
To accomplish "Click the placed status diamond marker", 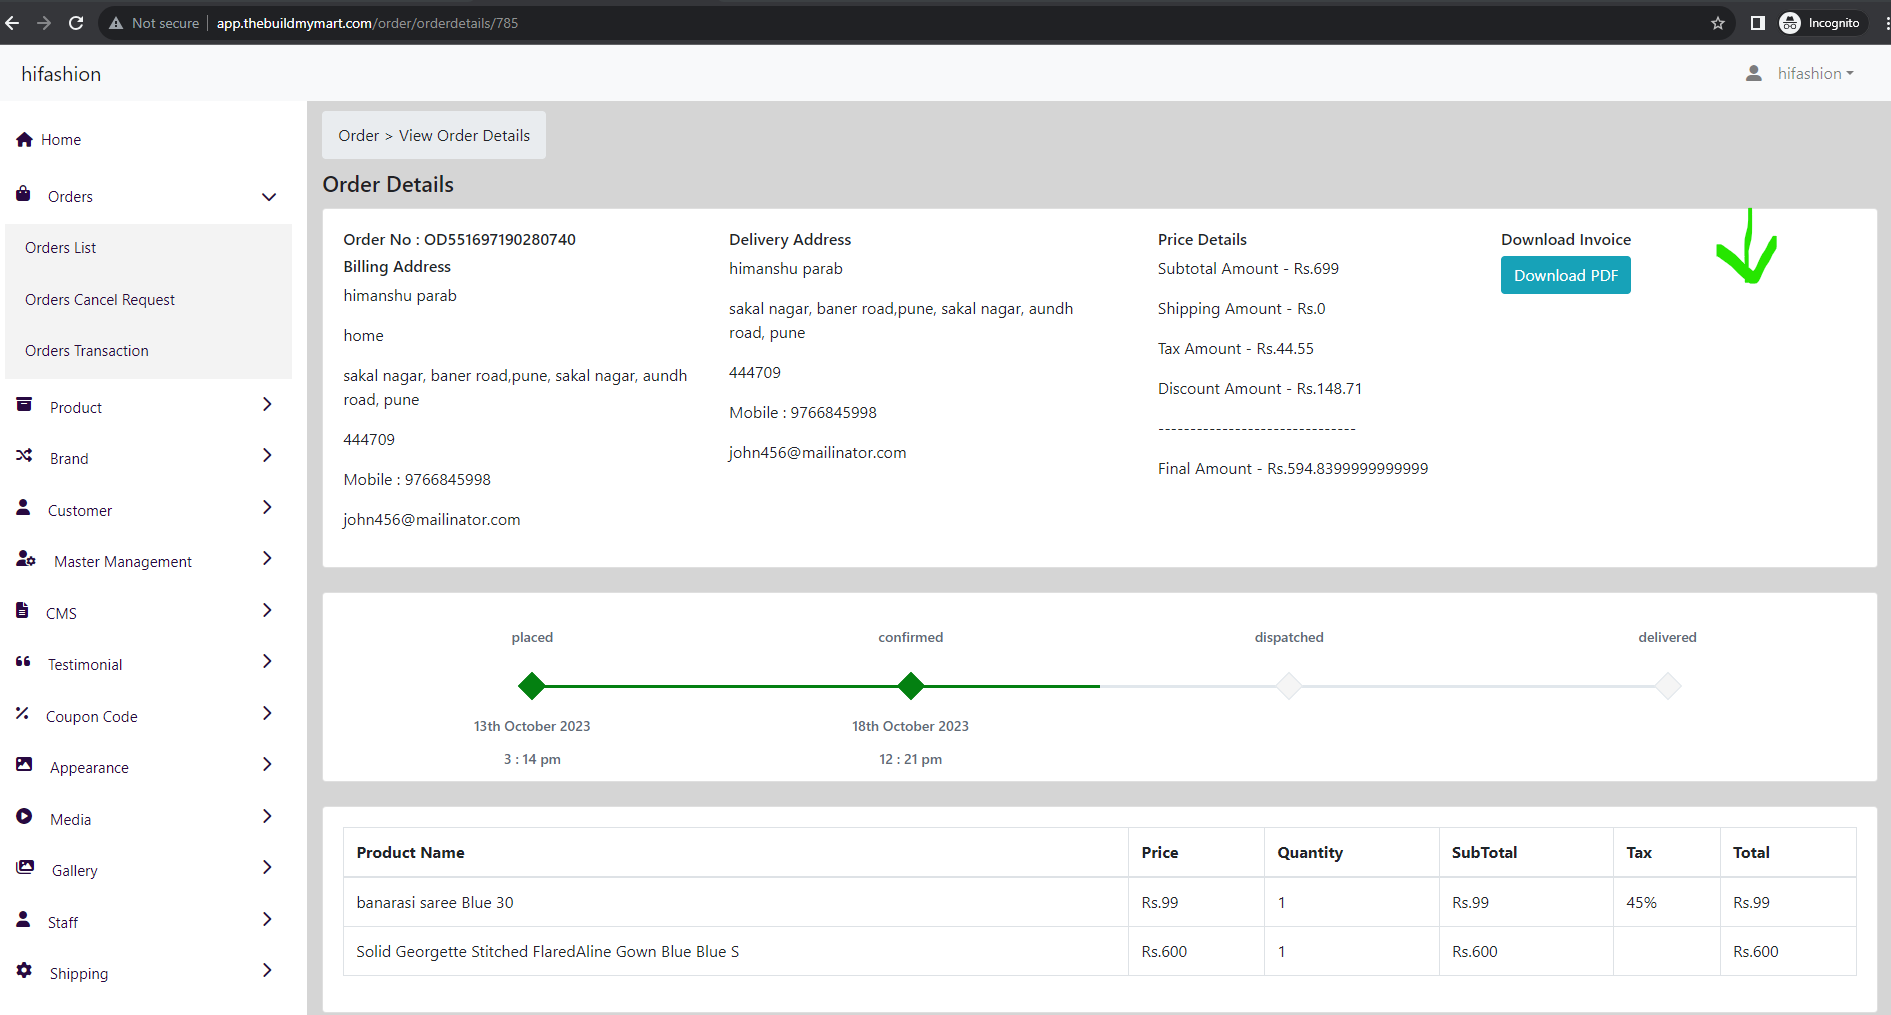I will [x=532, y=686].
